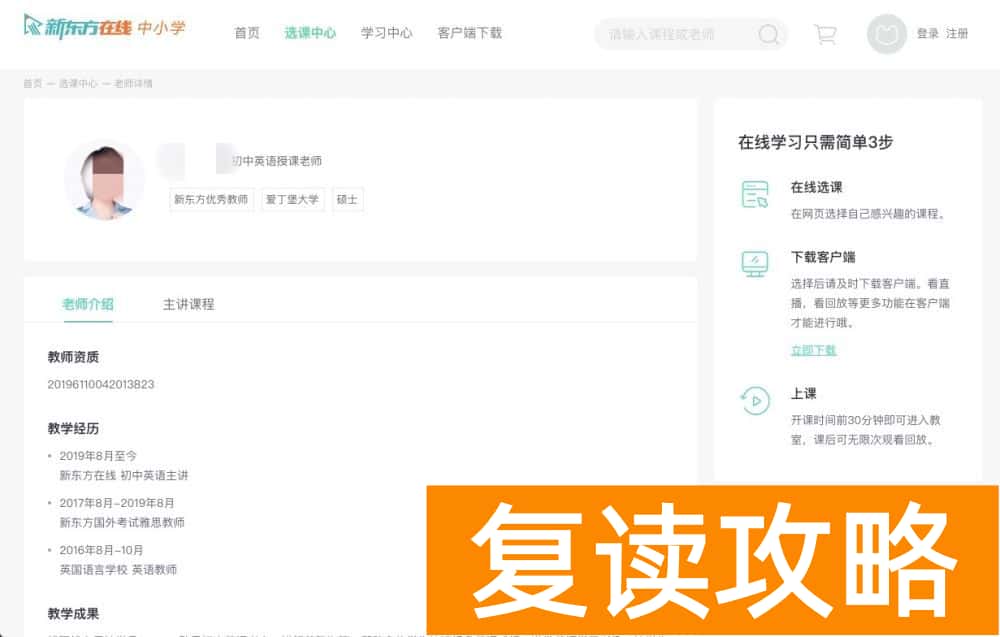Click the 新东方优秀教师 tag

tap(210, 199)
